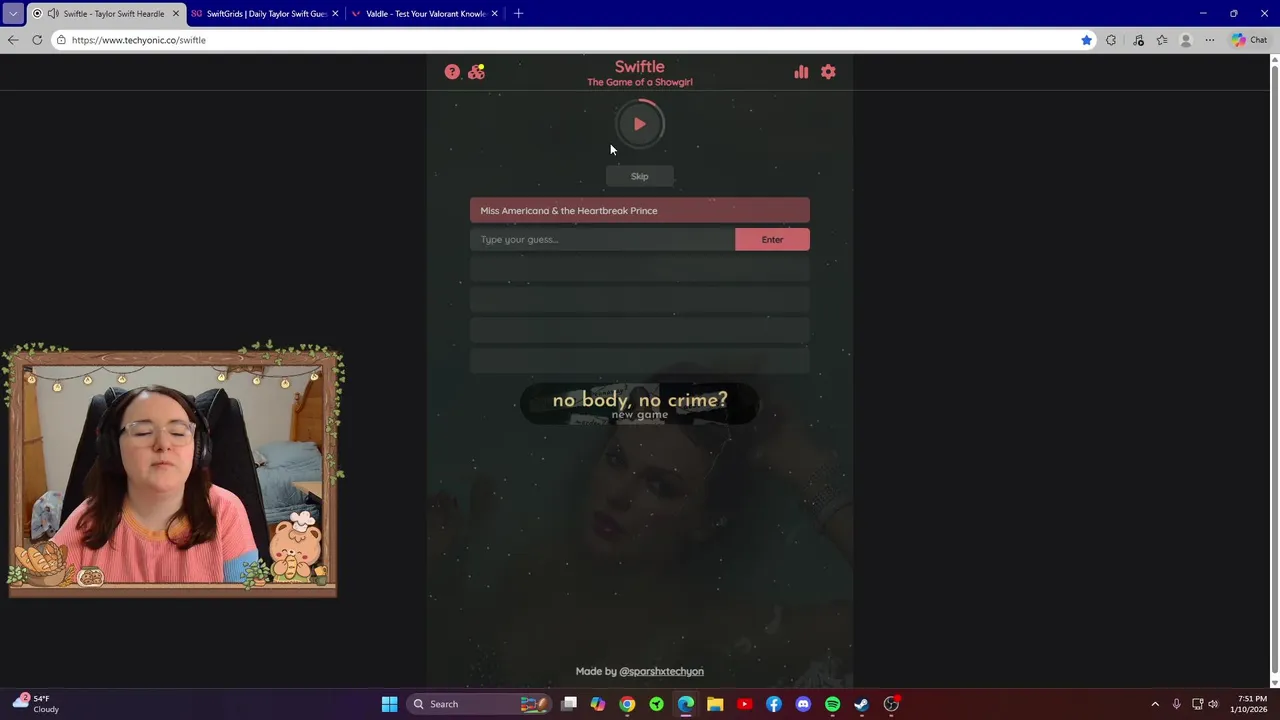Open the Copilot Chat button
This screenshot has height=720, width=1280.
tap(1250, 40)
